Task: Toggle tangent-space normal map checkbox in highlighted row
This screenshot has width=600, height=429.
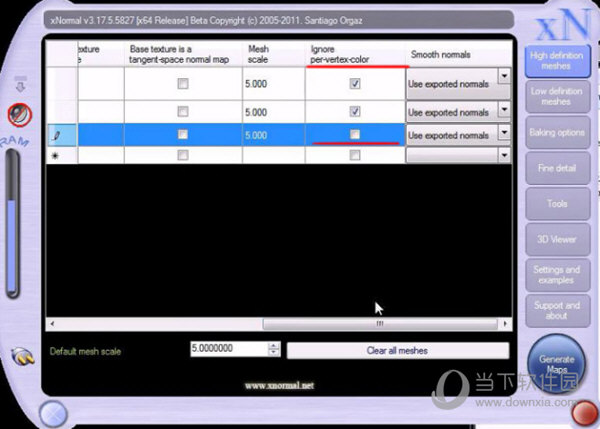Action: [183, 134]
